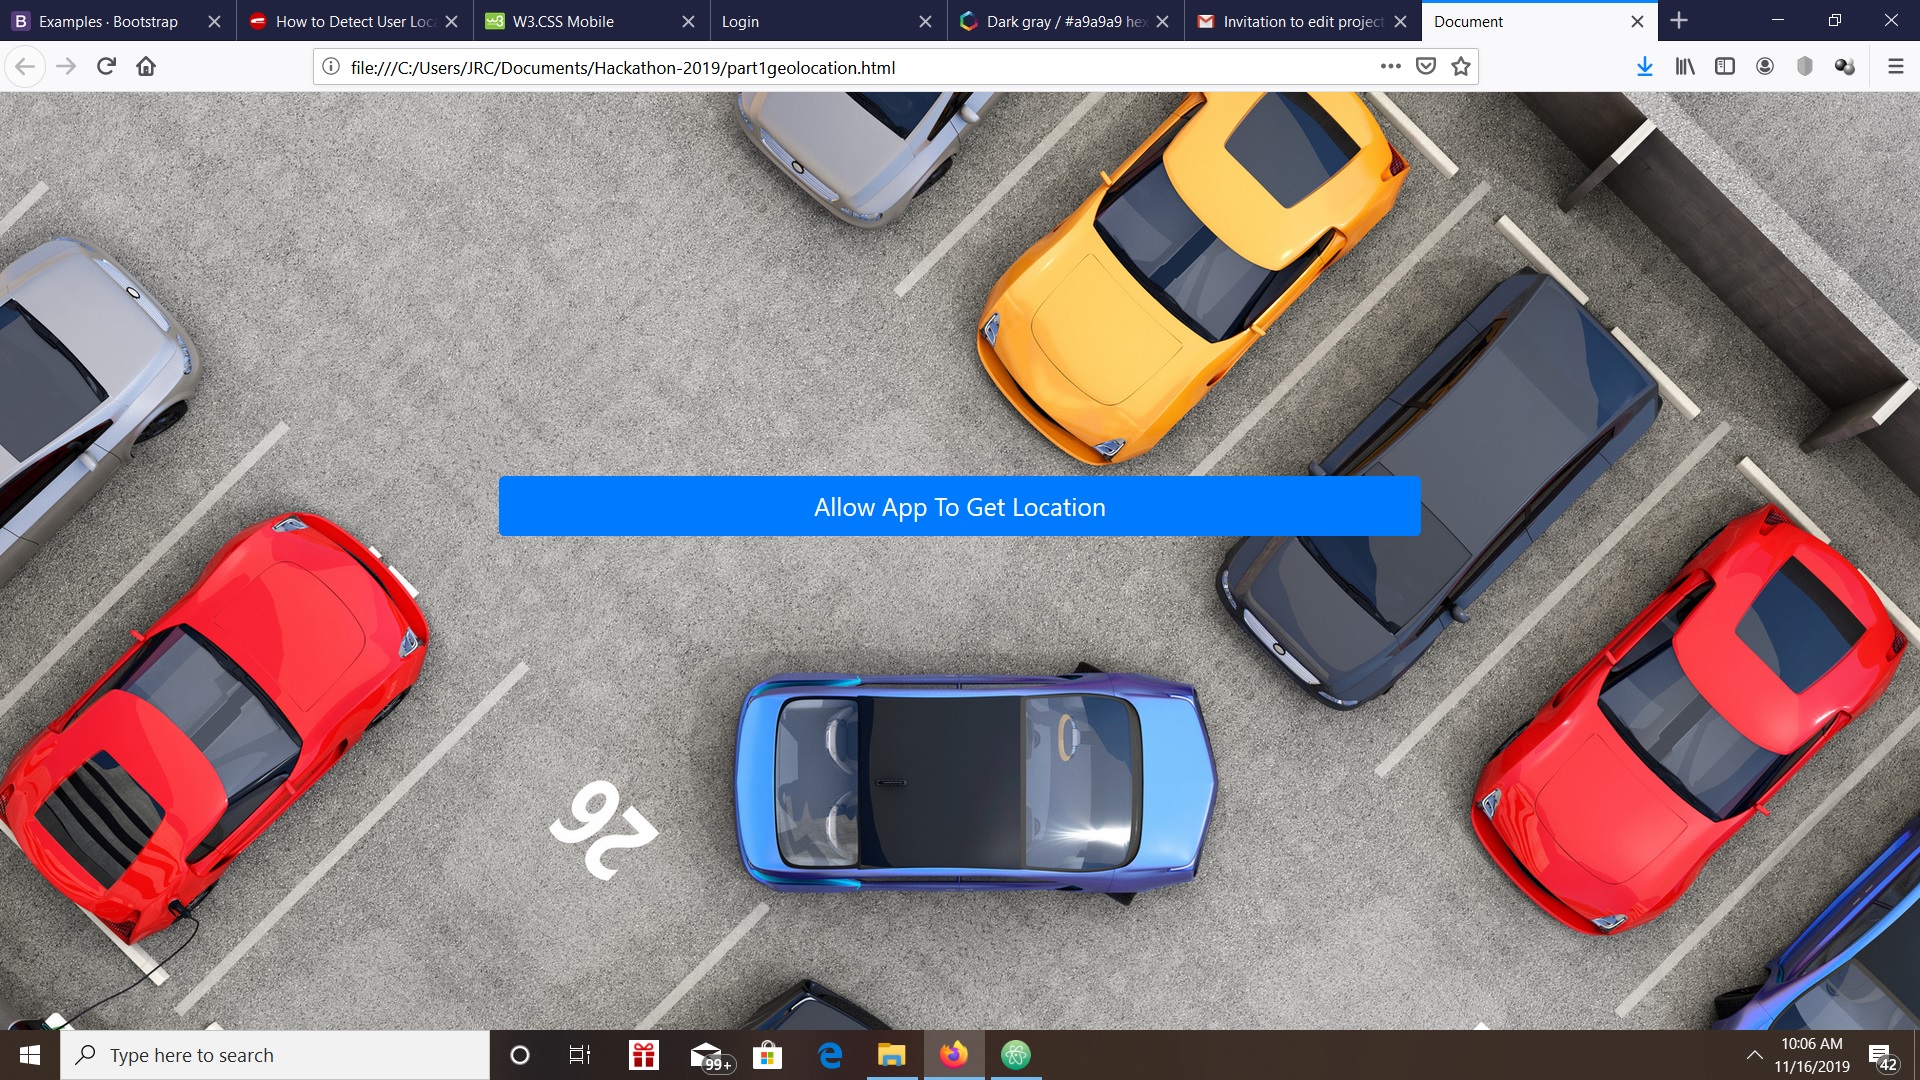Screen dimensions: 1920x1080
Task: Open the Firefox Account icon
Action: [x=1765, y=66]
